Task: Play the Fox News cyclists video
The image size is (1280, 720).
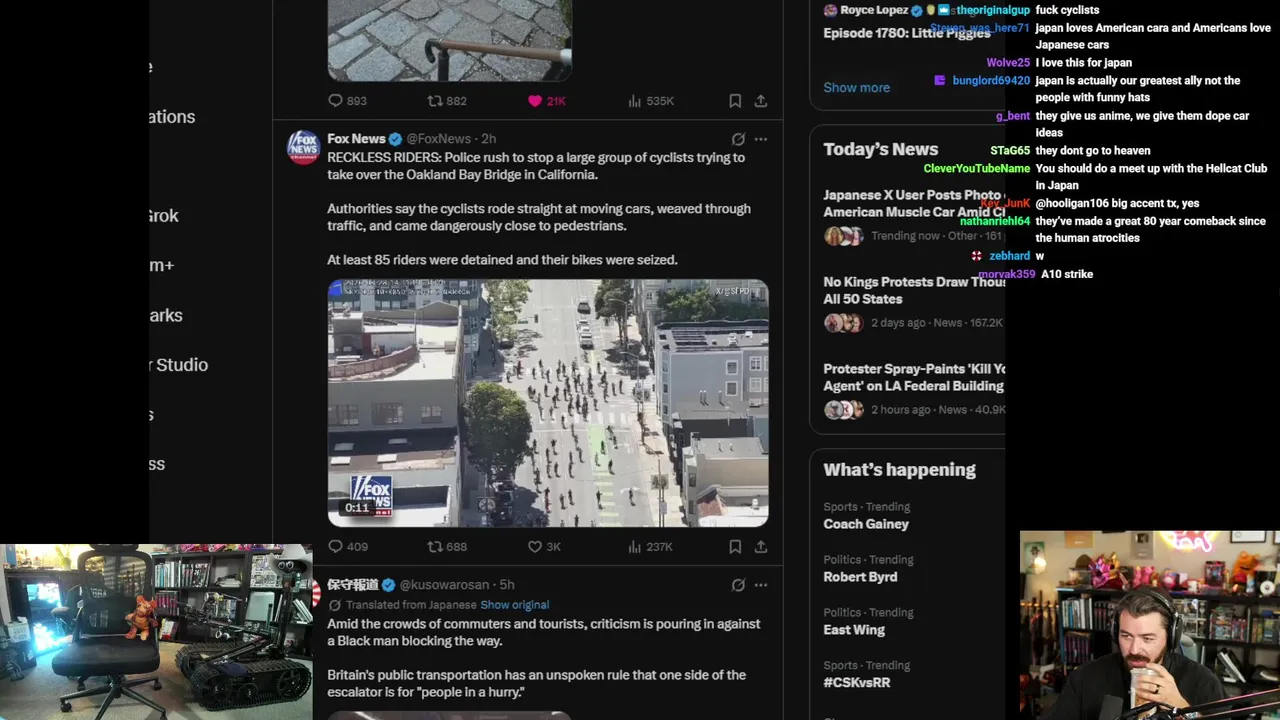Action: tap(548, 403)
